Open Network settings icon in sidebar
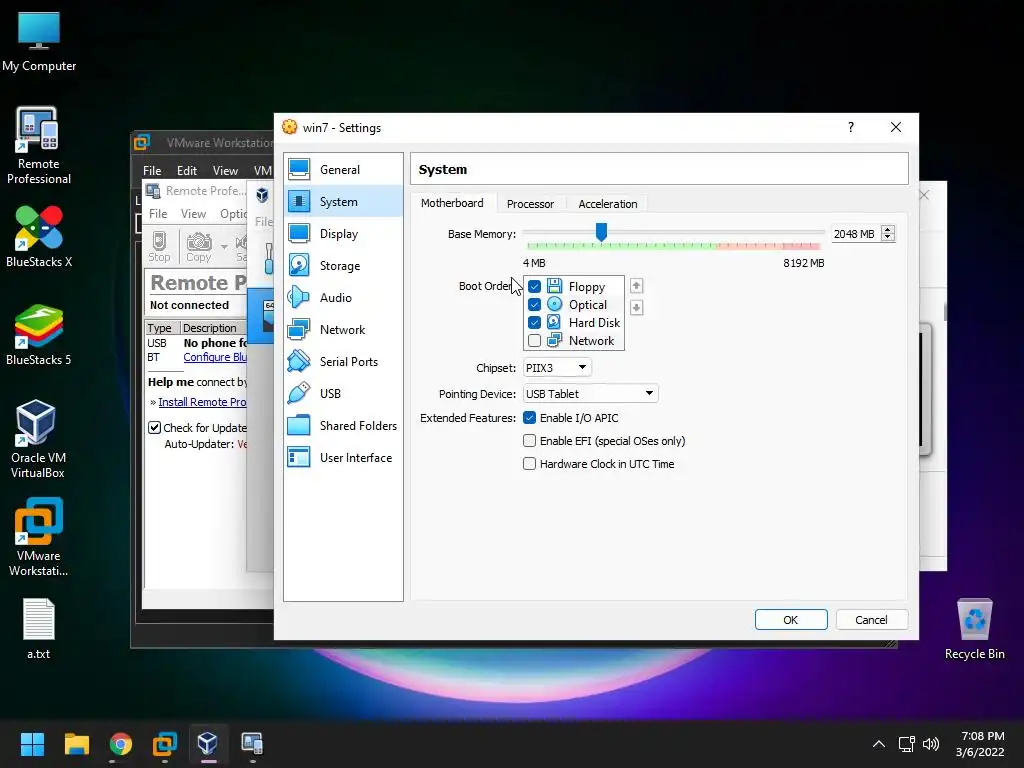The width and height of the screenshot is (1024, 768). tap(299, 329)
